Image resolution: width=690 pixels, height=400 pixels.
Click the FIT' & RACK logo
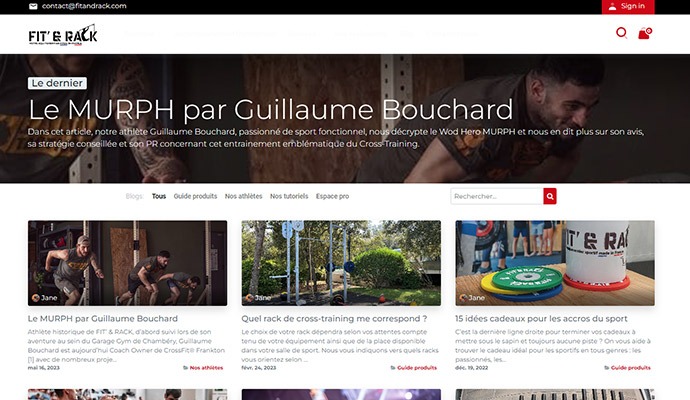pyautogui.click(x=63, y=35)
